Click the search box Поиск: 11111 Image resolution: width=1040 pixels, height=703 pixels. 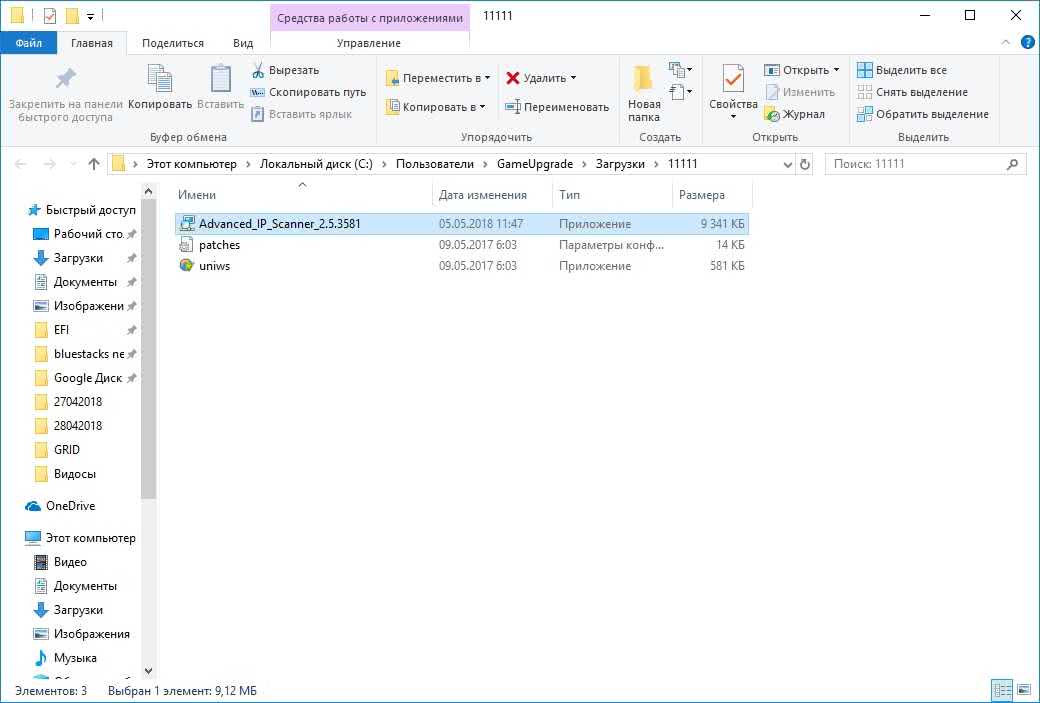(915, 164)
